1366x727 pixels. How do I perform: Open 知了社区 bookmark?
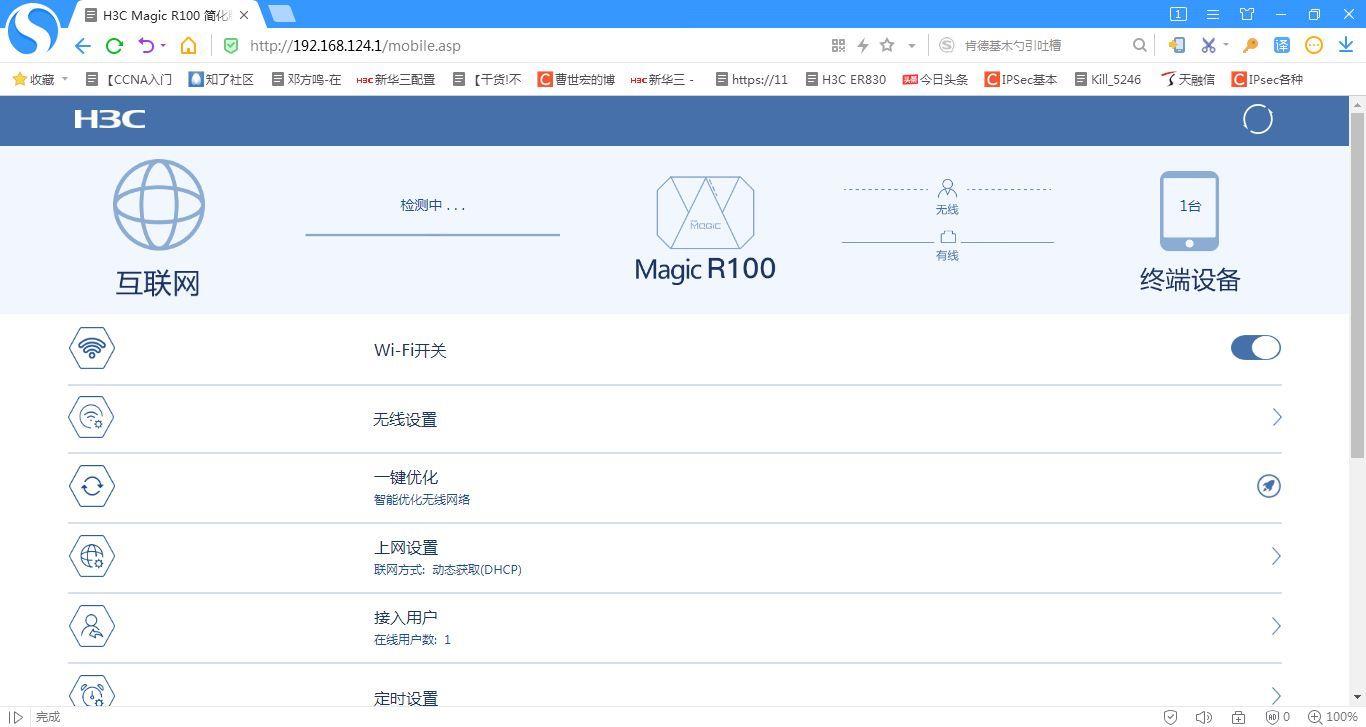point(221,79)
